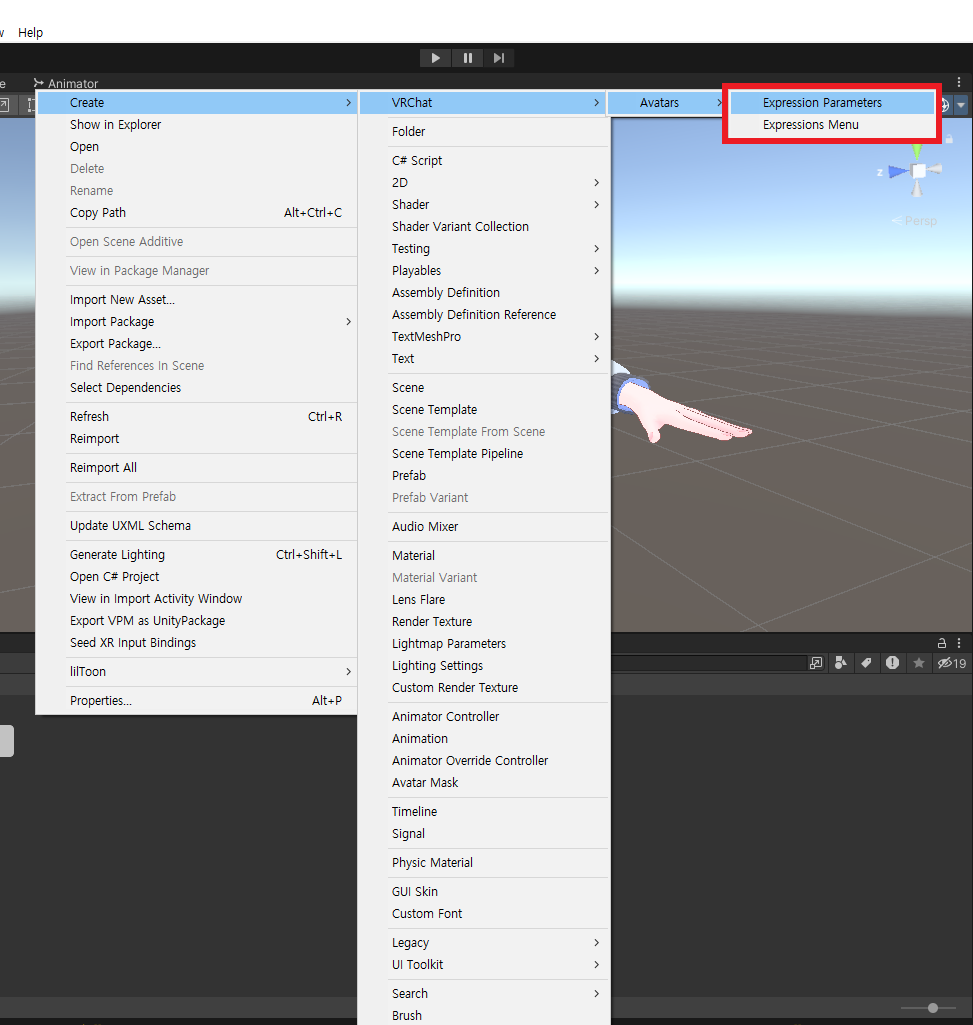Pause the editor with the pause button
Image resolution: width=973 pixels, height=1025 pixels.
(x=468, y=58)
